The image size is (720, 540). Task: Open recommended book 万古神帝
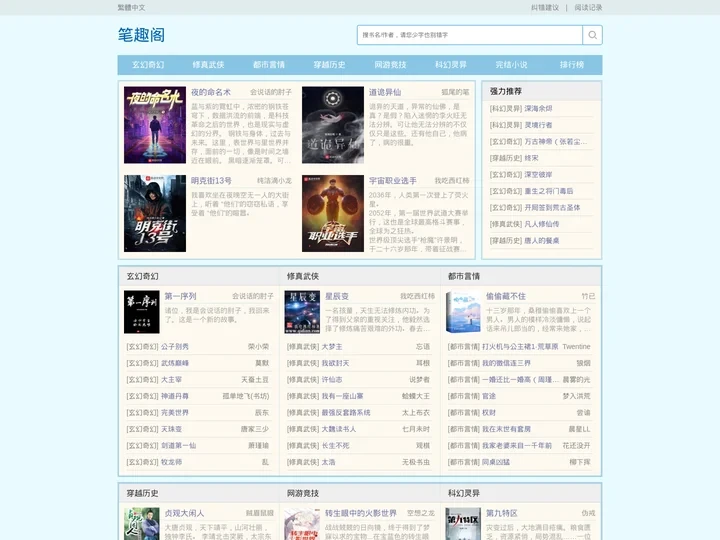tap(556, 141)
